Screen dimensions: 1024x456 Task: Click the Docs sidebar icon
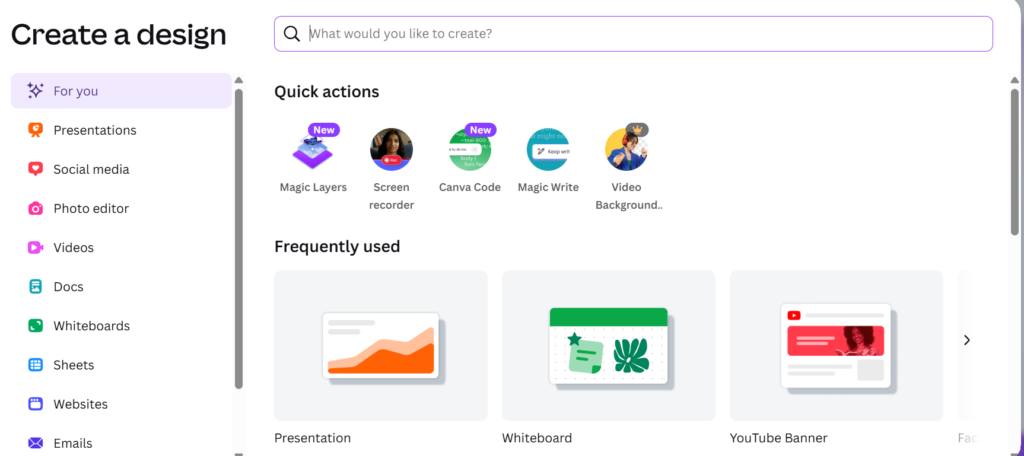[x=35, y=287]
